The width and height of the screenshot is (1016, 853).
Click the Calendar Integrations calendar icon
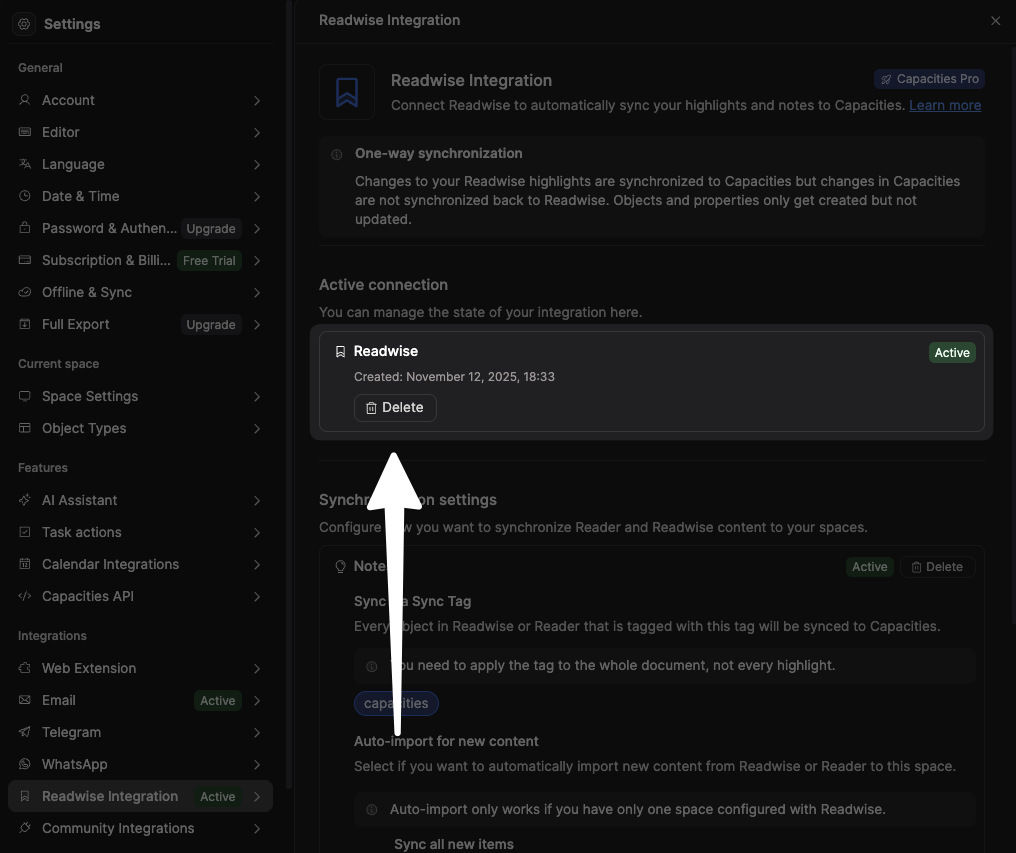pyautogui.click(x=25, y=564)
